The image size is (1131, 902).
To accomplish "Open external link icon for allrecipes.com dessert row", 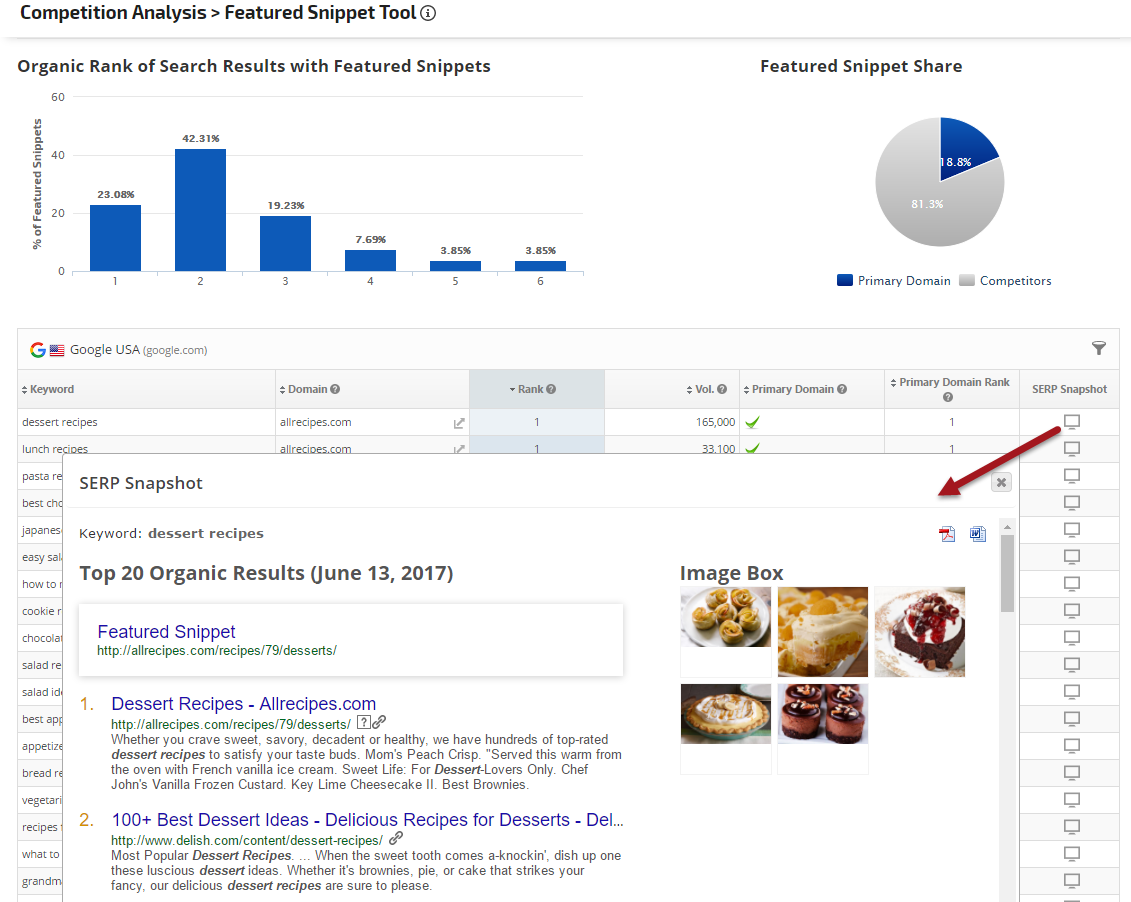I will pos(459,423).
